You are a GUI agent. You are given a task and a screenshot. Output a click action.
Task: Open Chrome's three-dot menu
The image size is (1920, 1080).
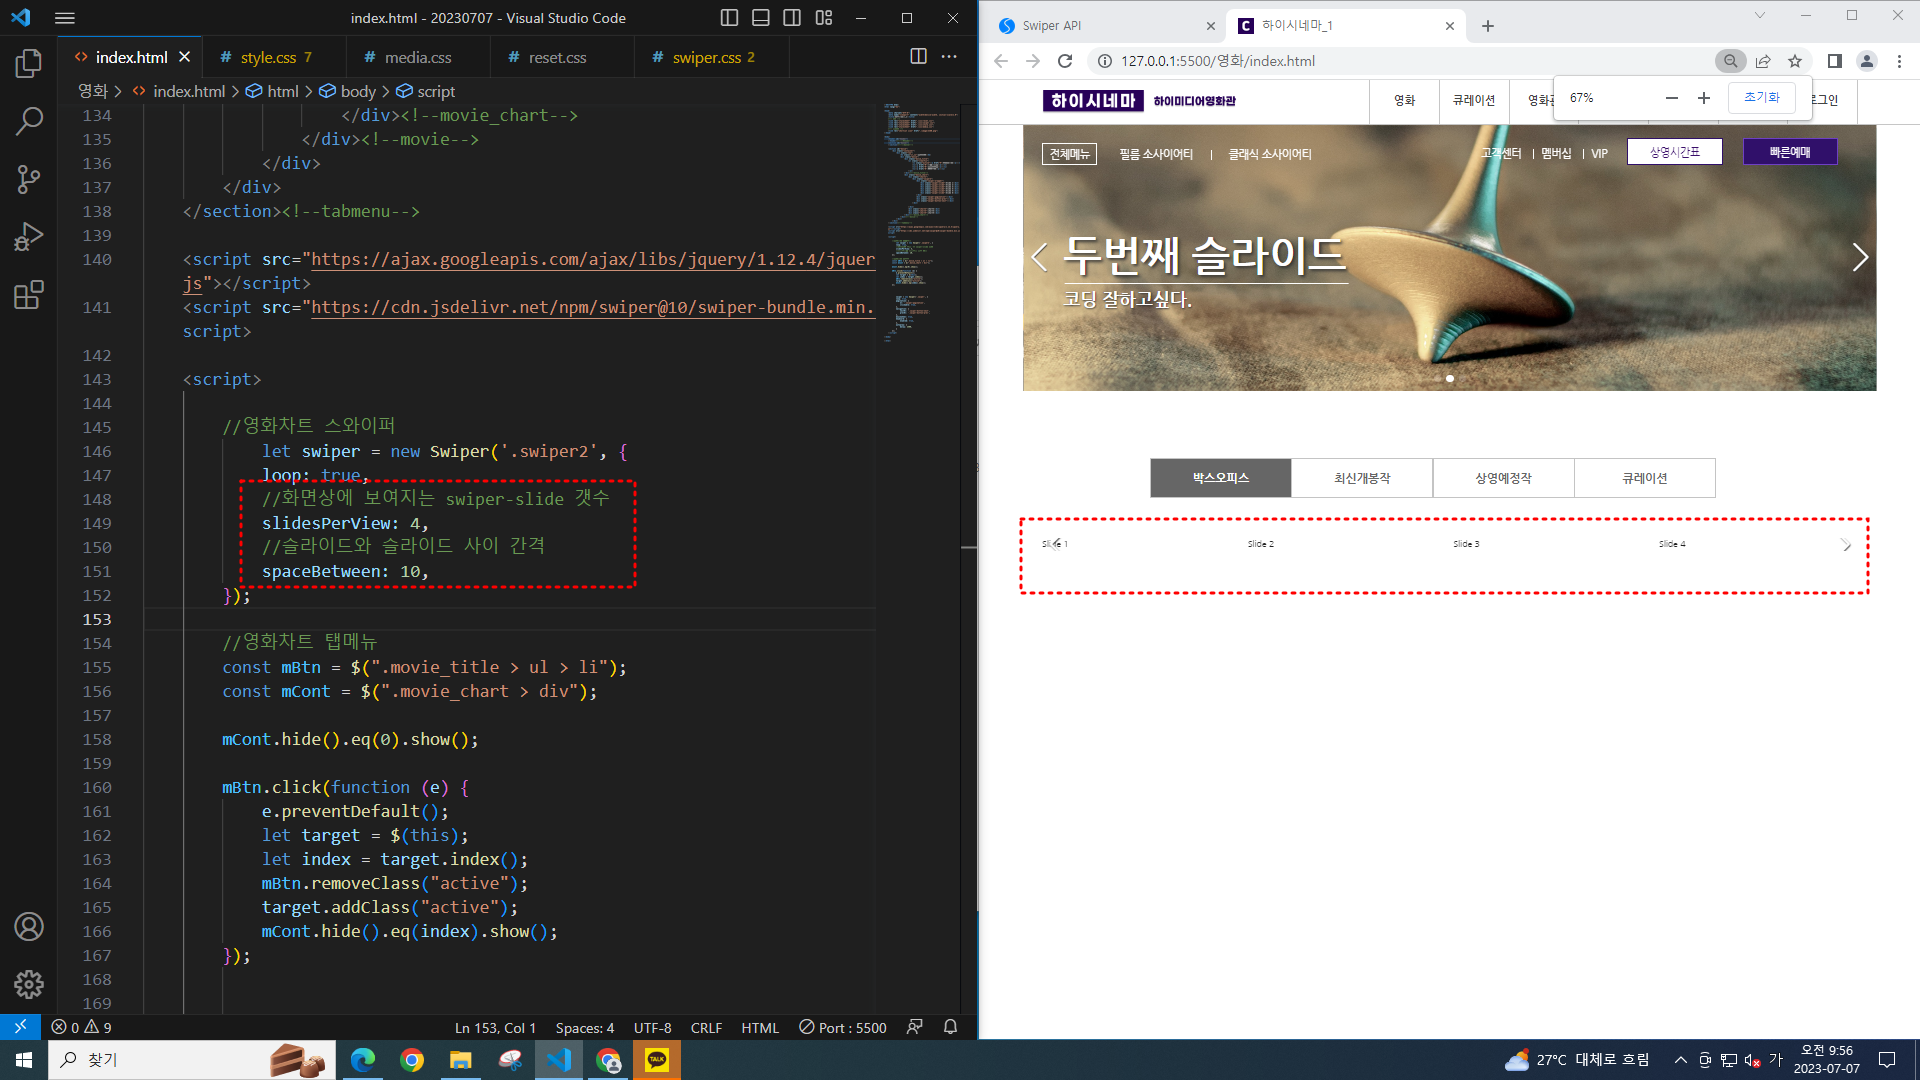1899,61
